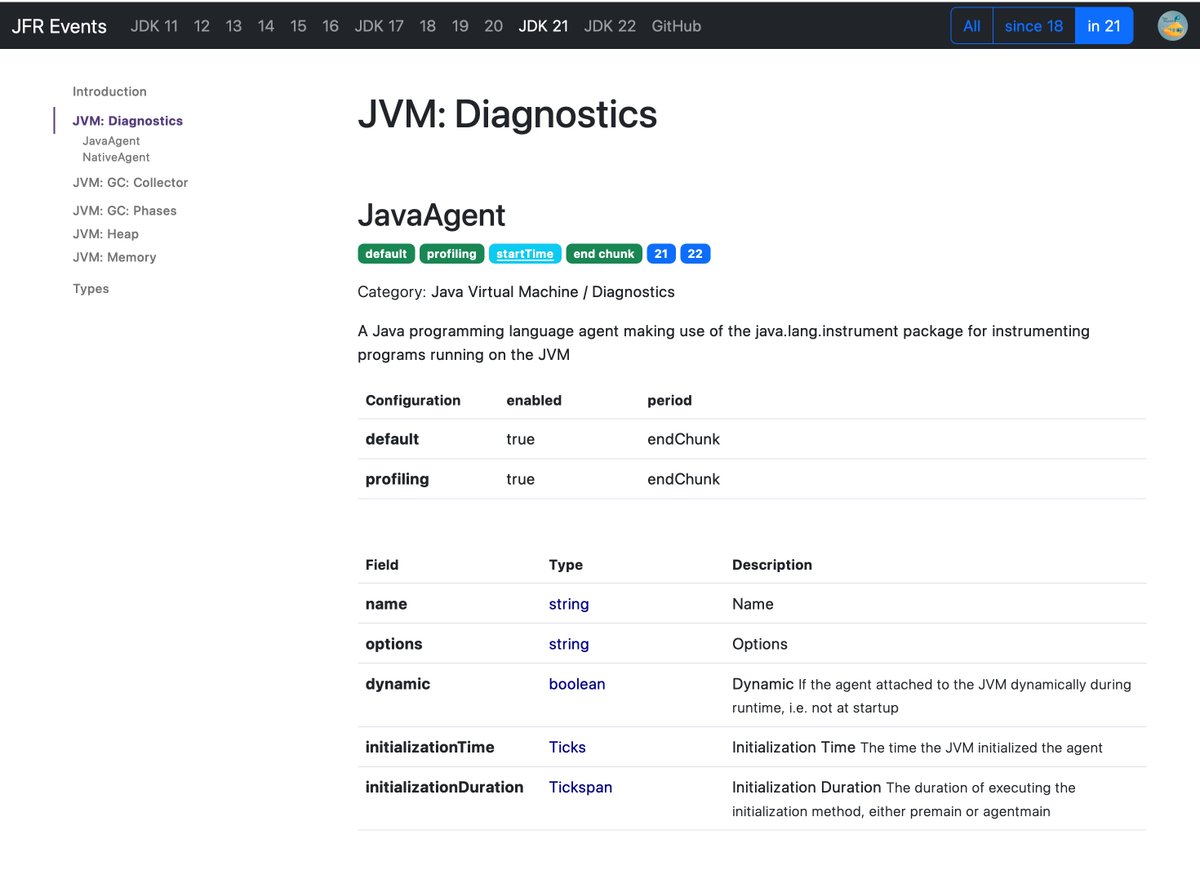Click the string type link for options
Screen dimensions: 1200x888
(569, 644)
